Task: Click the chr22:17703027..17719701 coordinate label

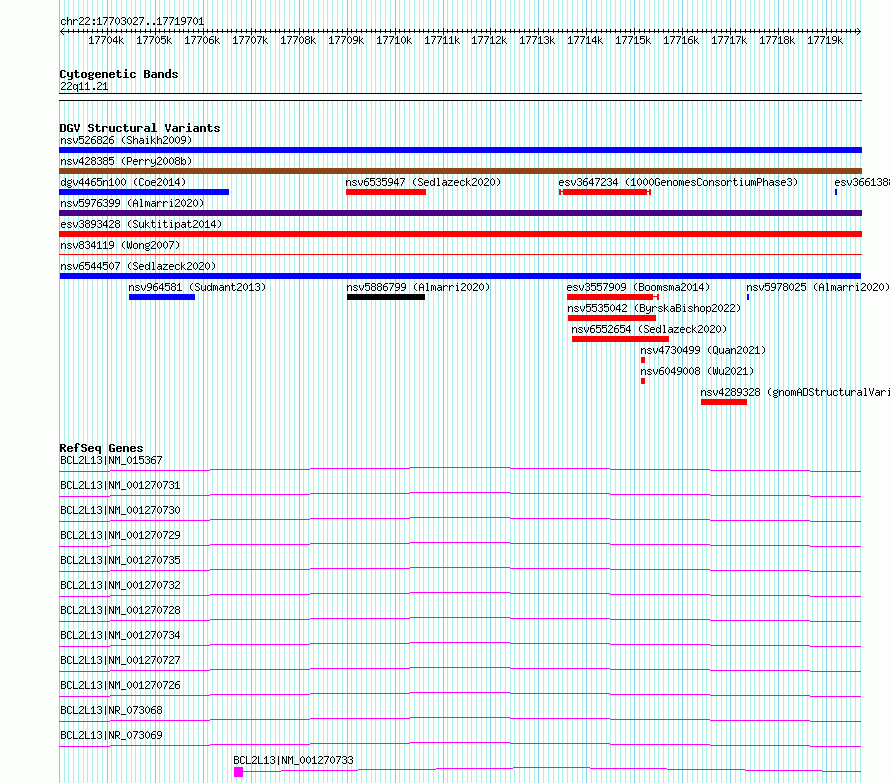Action: [132, 22]
